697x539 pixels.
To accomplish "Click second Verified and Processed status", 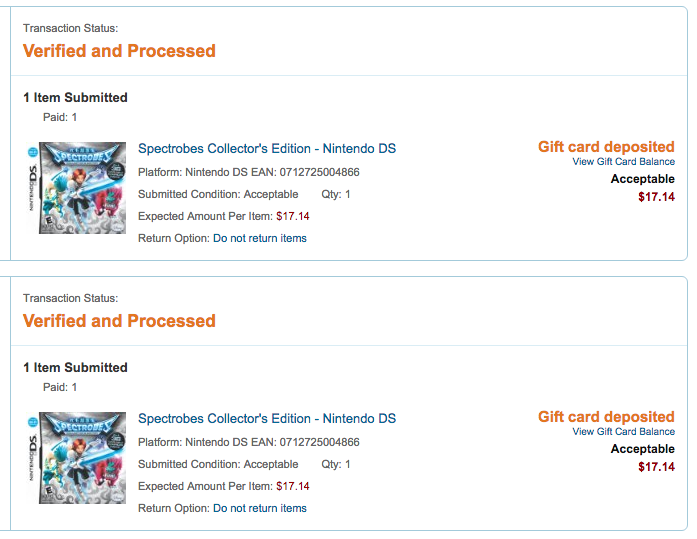I will coord(119,321).
